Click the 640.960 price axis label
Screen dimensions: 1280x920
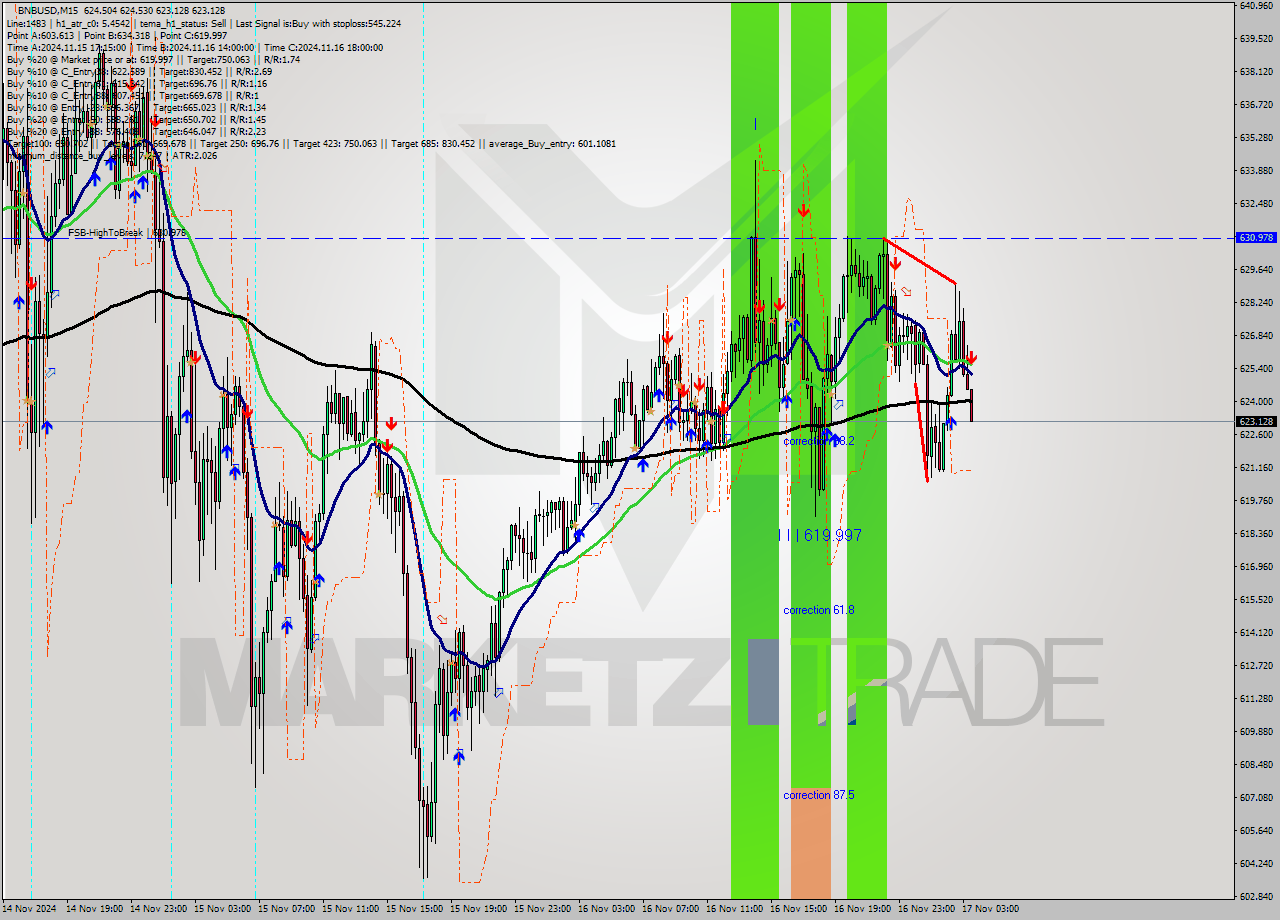1256,5
